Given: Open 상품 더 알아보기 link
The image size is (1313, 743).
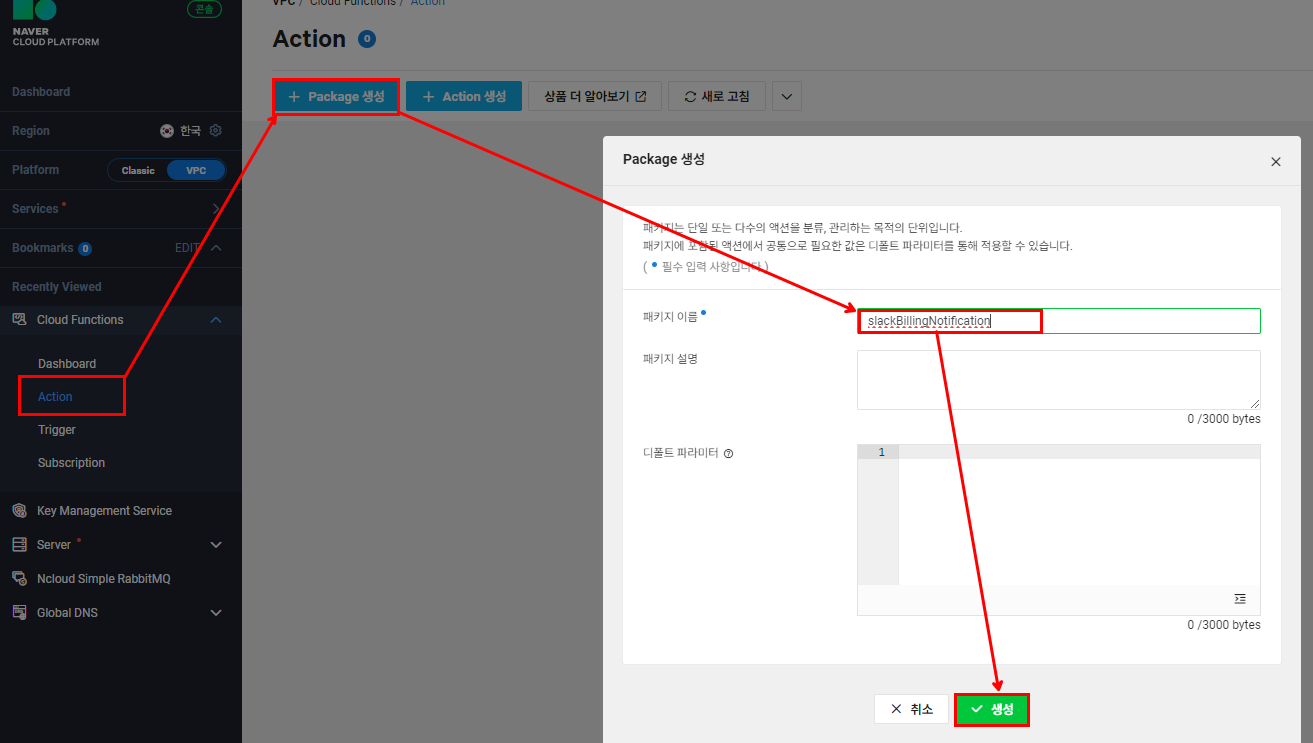Looking at the screenshot, I should point(595,97).
